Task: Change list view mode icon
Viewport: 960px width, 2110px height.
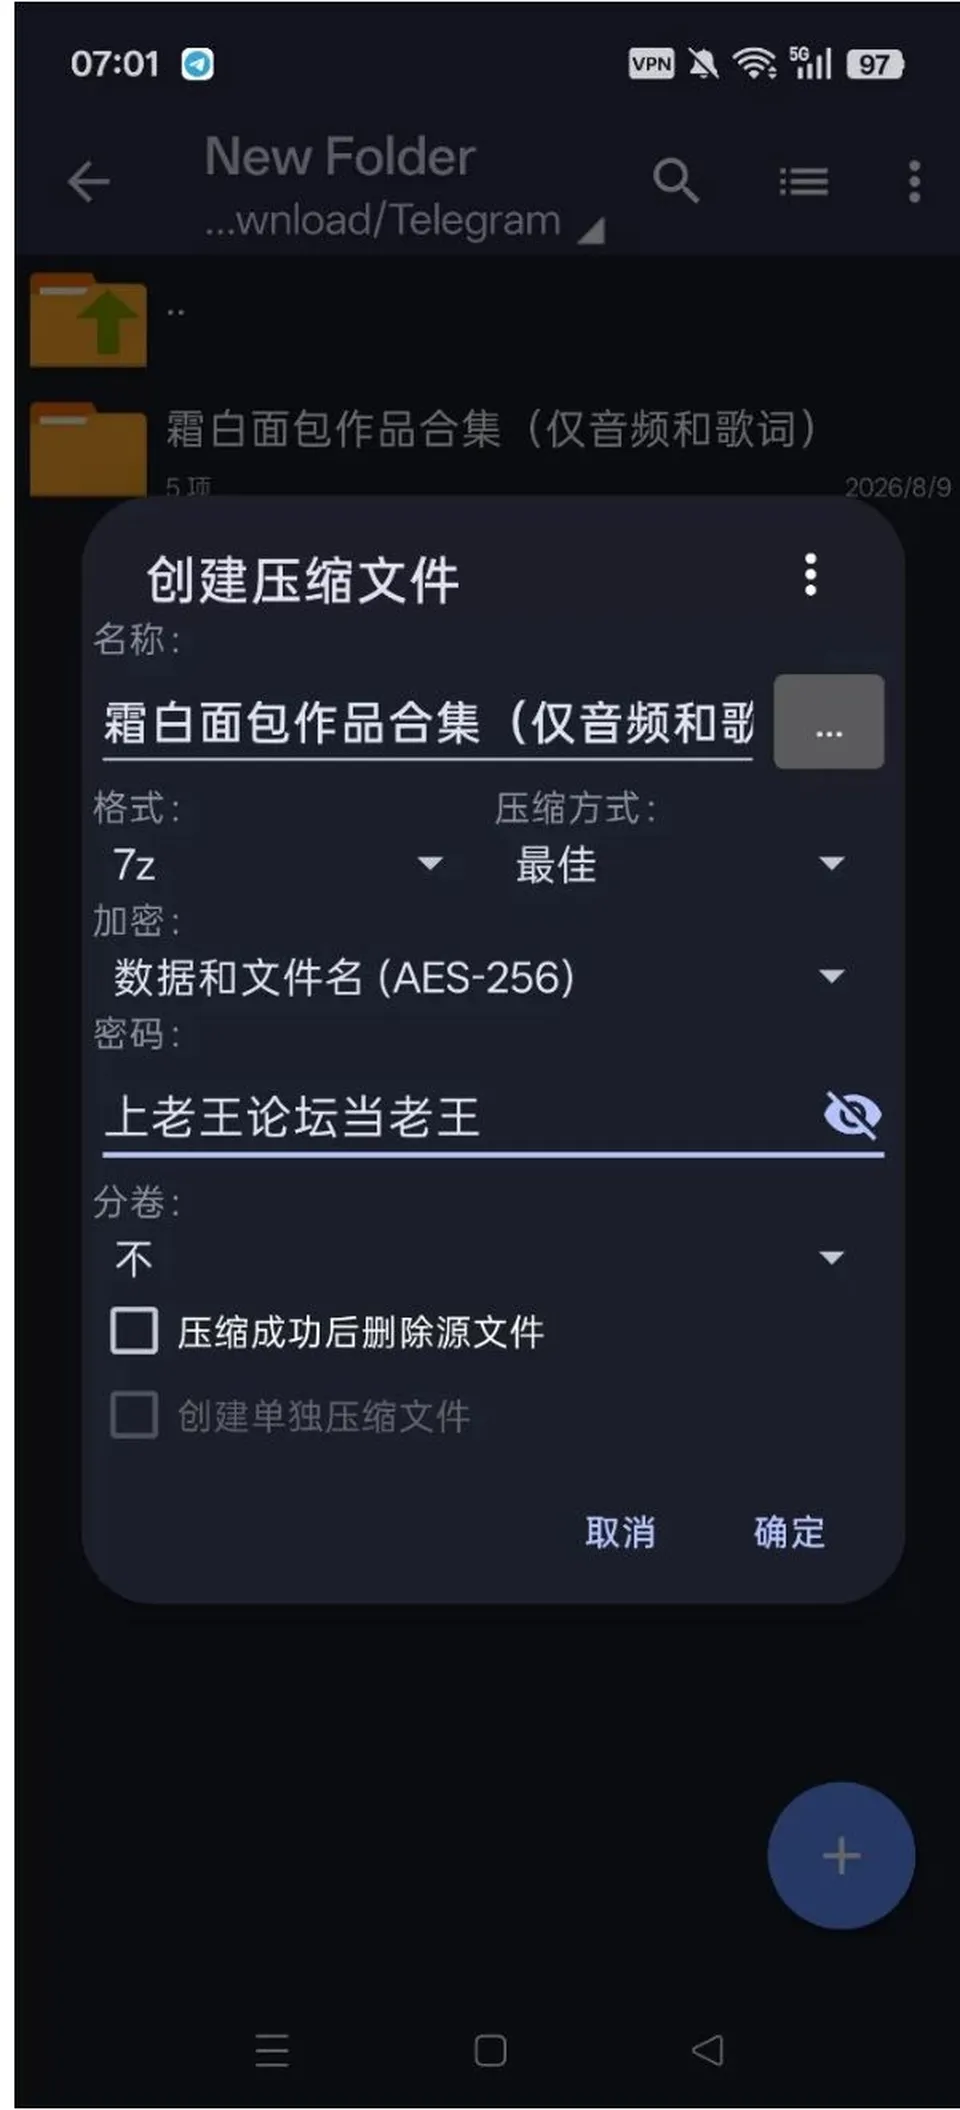Action: pos(804,182)
